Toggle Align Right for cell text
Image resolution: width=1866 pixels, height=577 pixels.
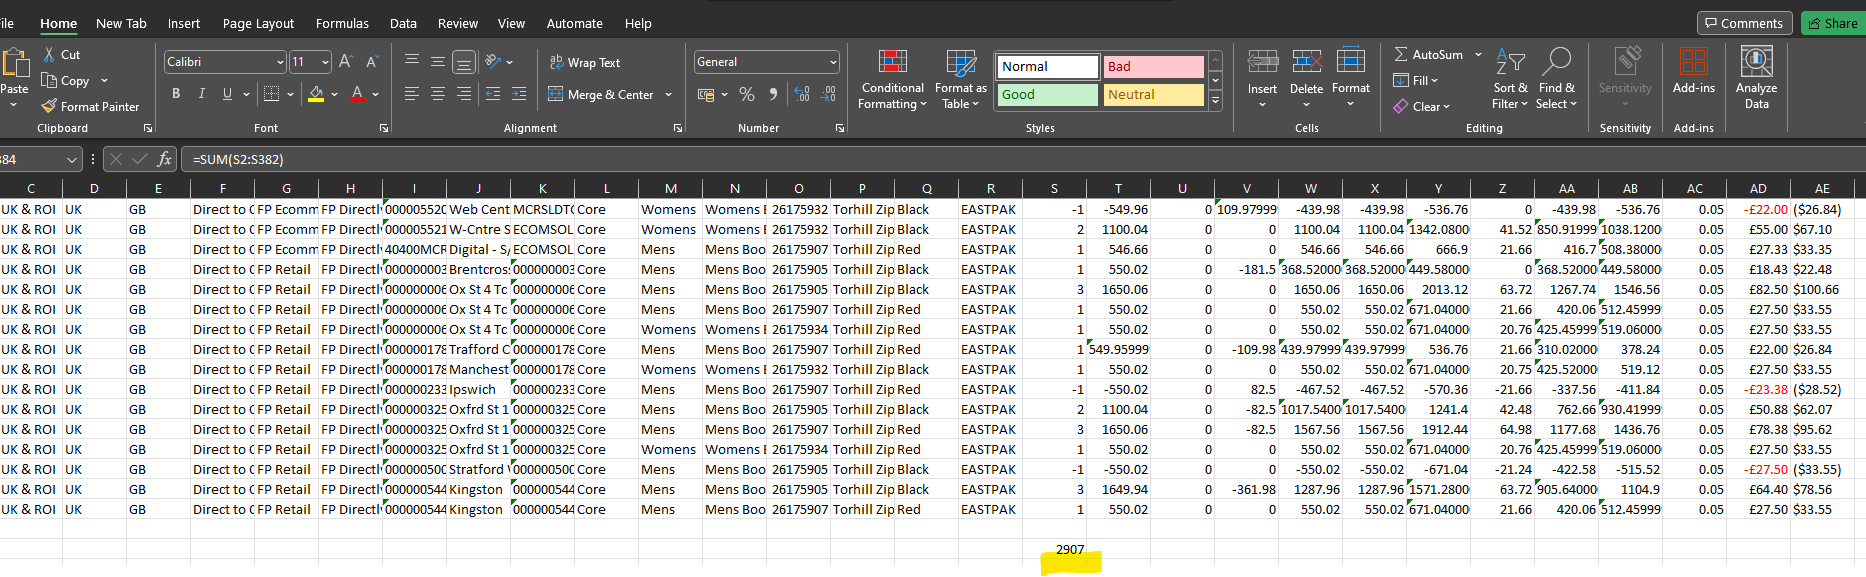pyautogui.click(x=464, y=94)
